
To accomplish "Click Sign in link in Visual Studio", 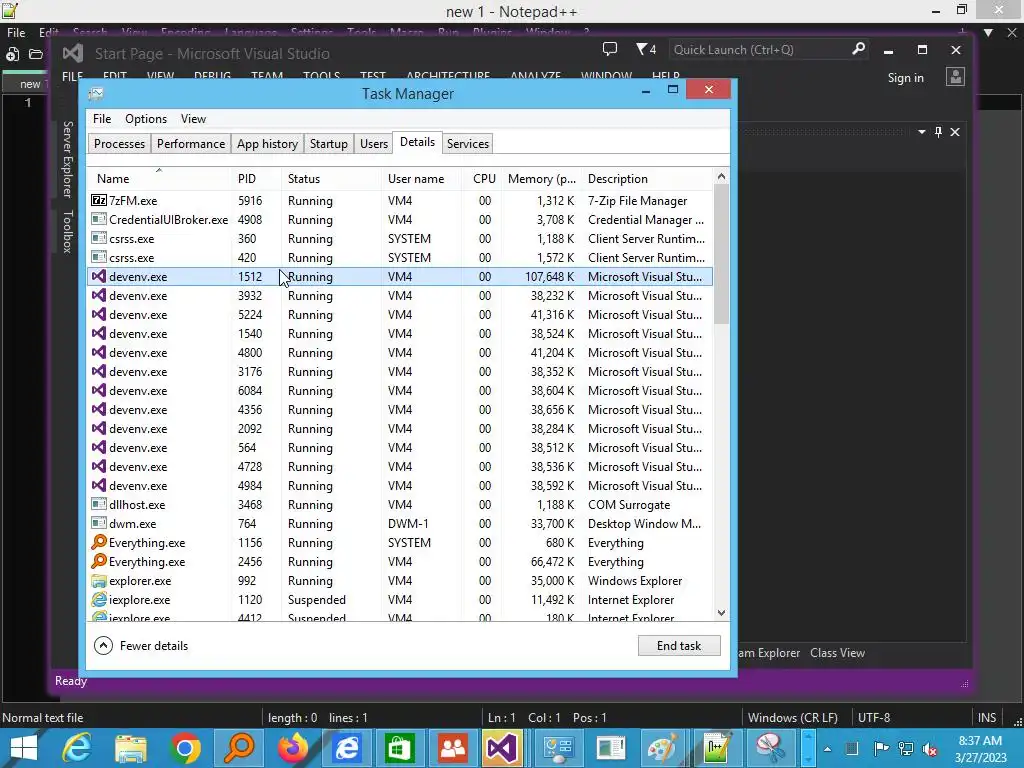I will coord(905,78).
